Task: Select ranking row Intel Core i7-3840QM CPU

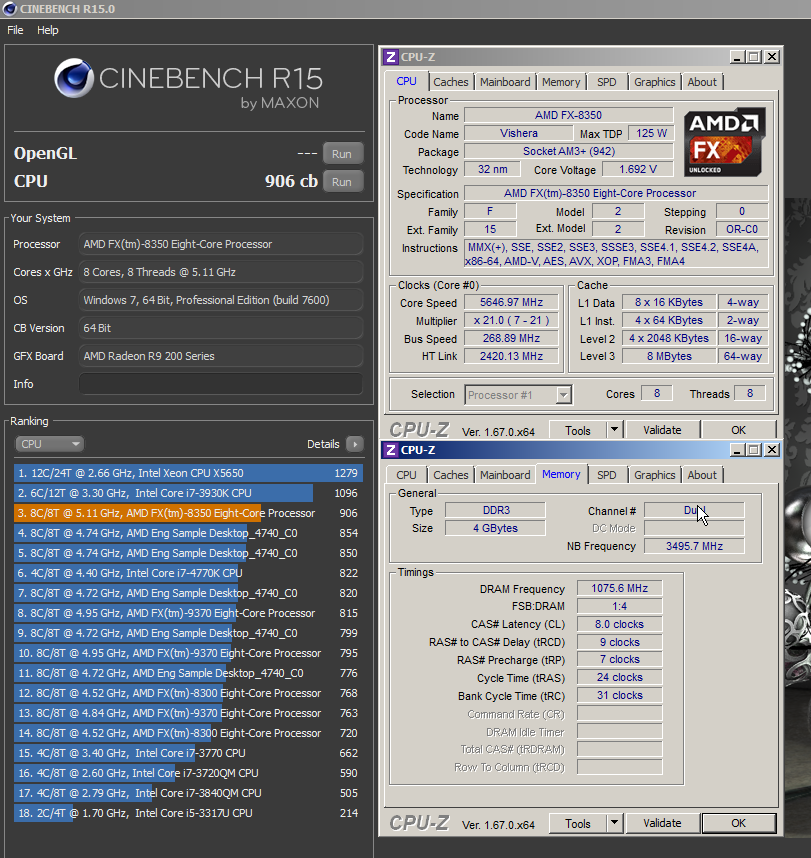Action: coord(188,793)
